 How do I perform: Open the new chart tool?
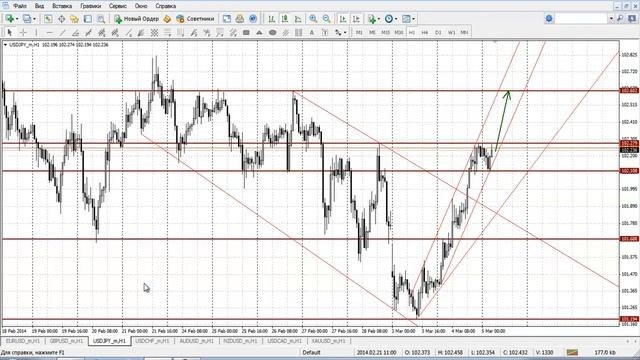[x=9, y=19]
